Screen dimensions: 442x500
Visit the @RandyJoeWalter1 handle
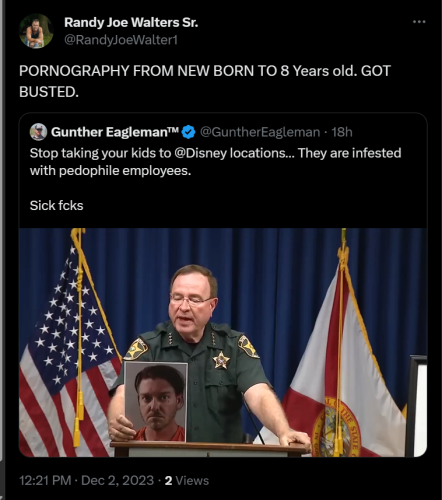121,40
